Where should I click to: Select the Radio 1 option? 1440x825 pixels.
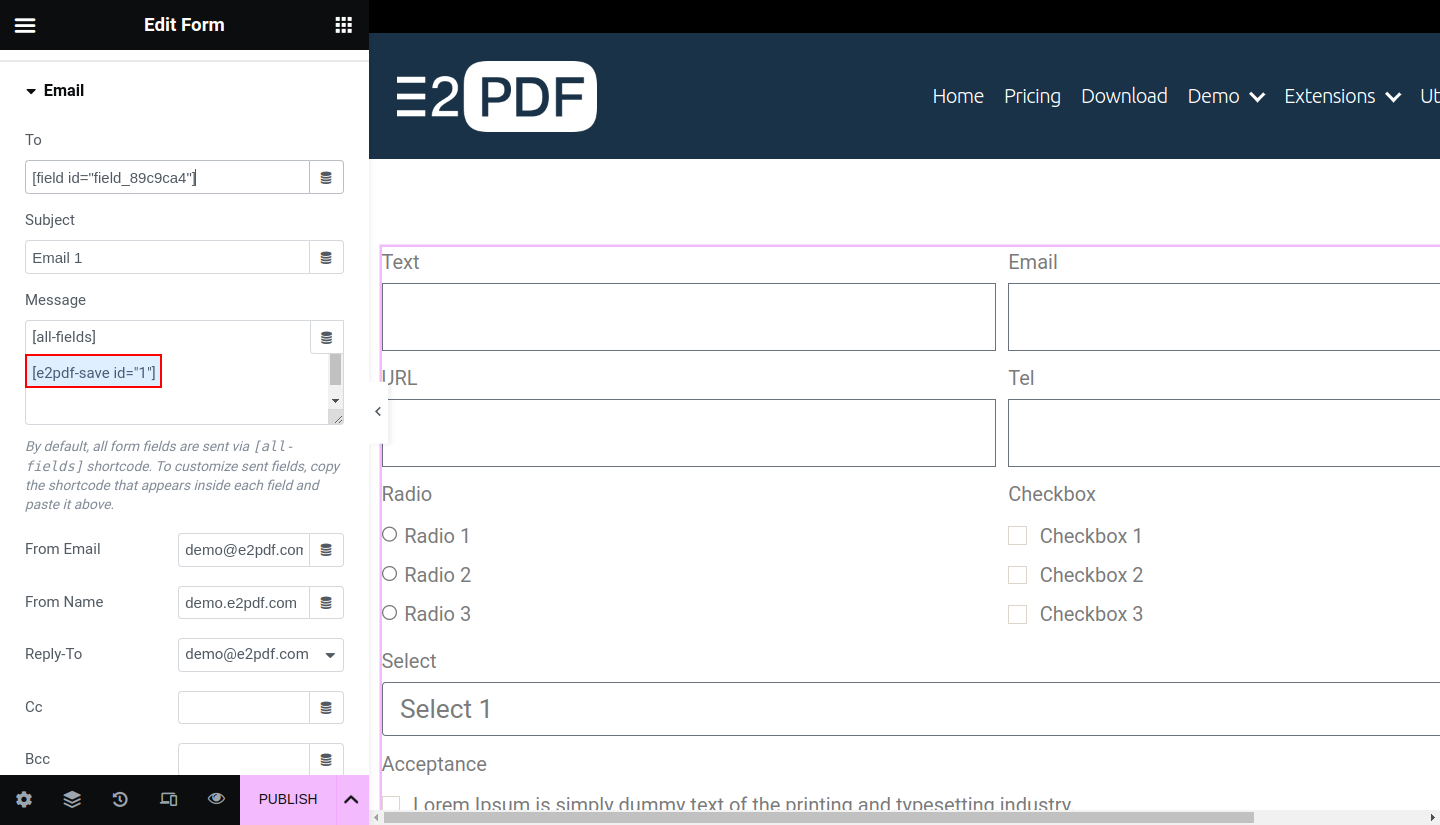pyautogui.click(x=390, y=535)
